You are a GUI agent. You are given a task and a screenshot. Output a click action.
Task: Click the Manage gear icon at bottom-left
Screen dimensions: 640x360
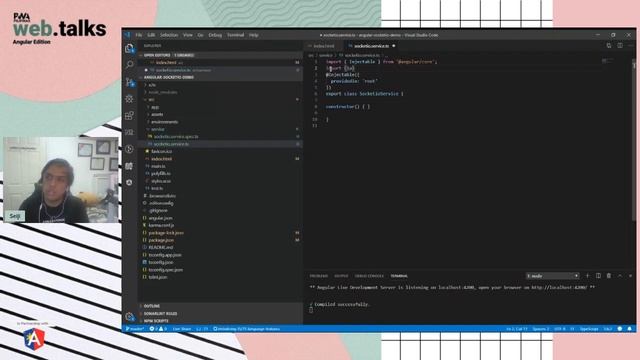129,316
